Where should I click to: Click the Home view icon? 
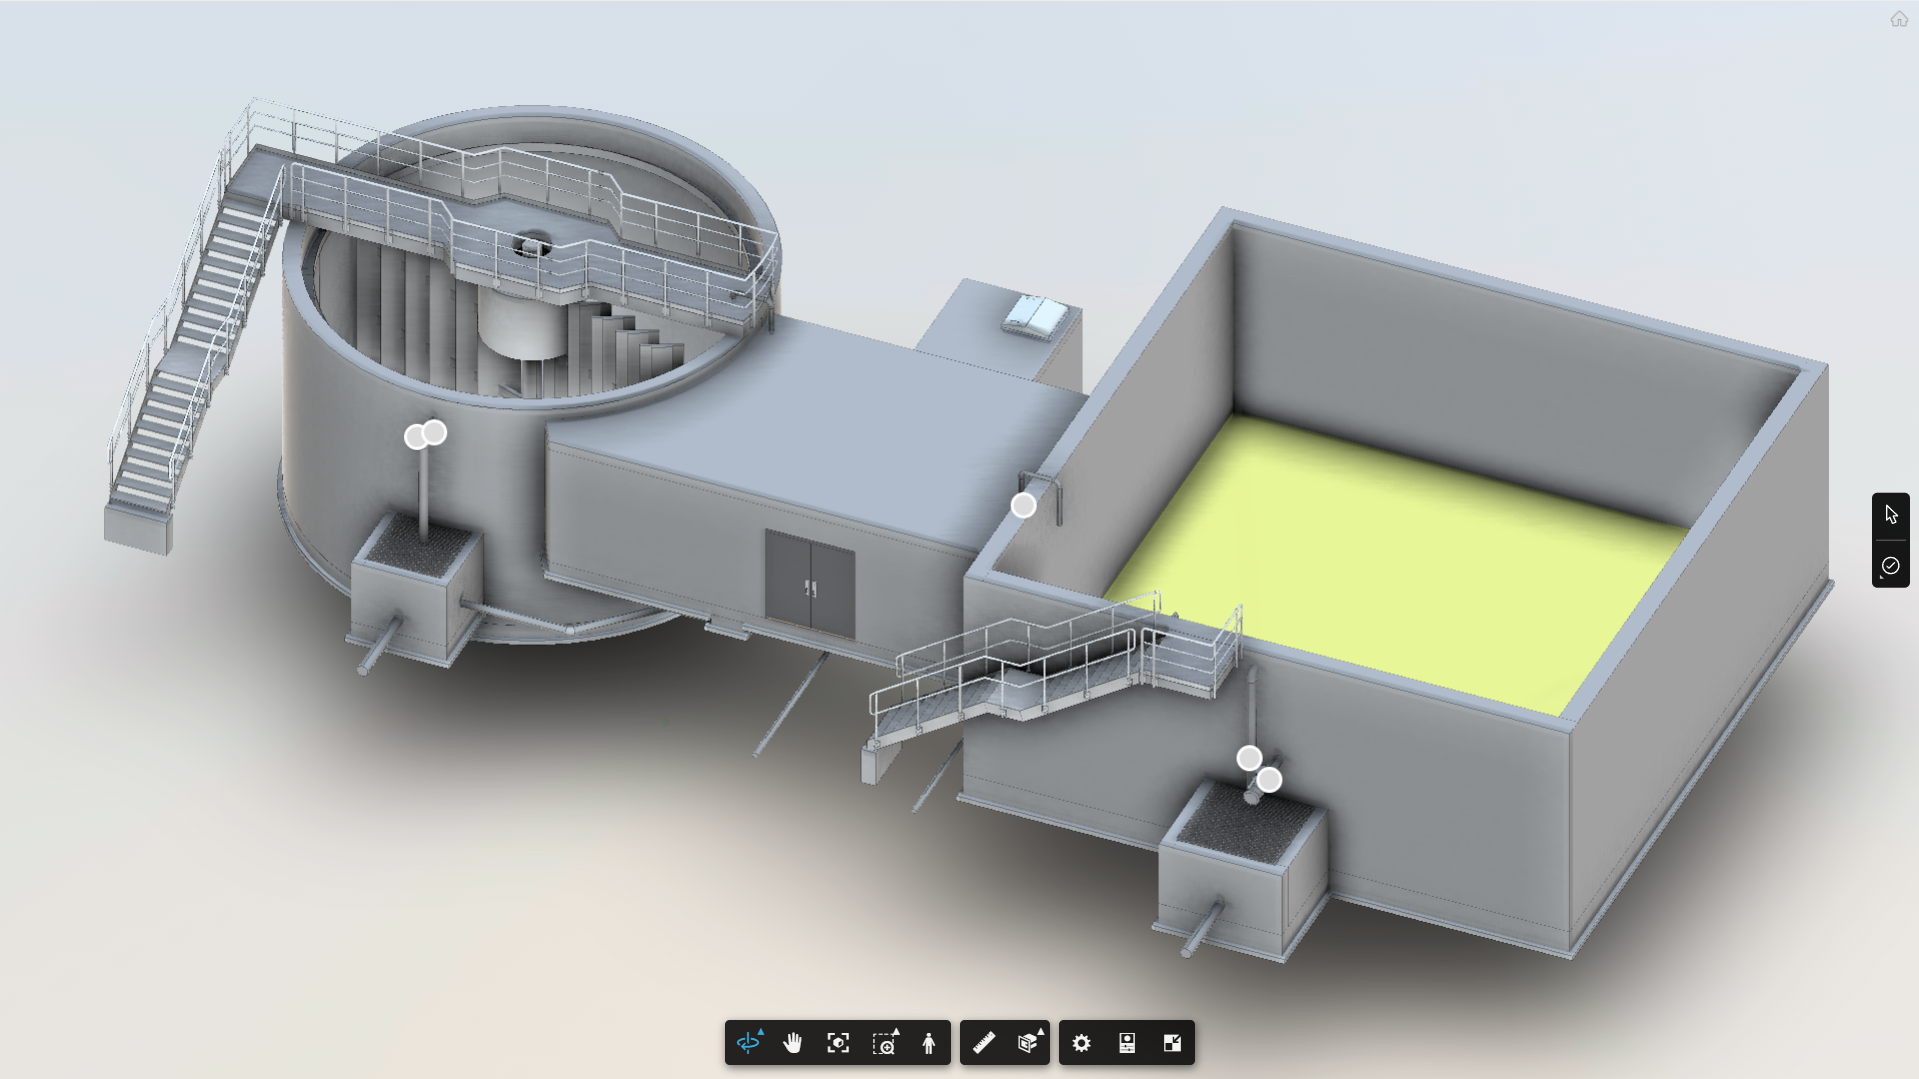1899,19
